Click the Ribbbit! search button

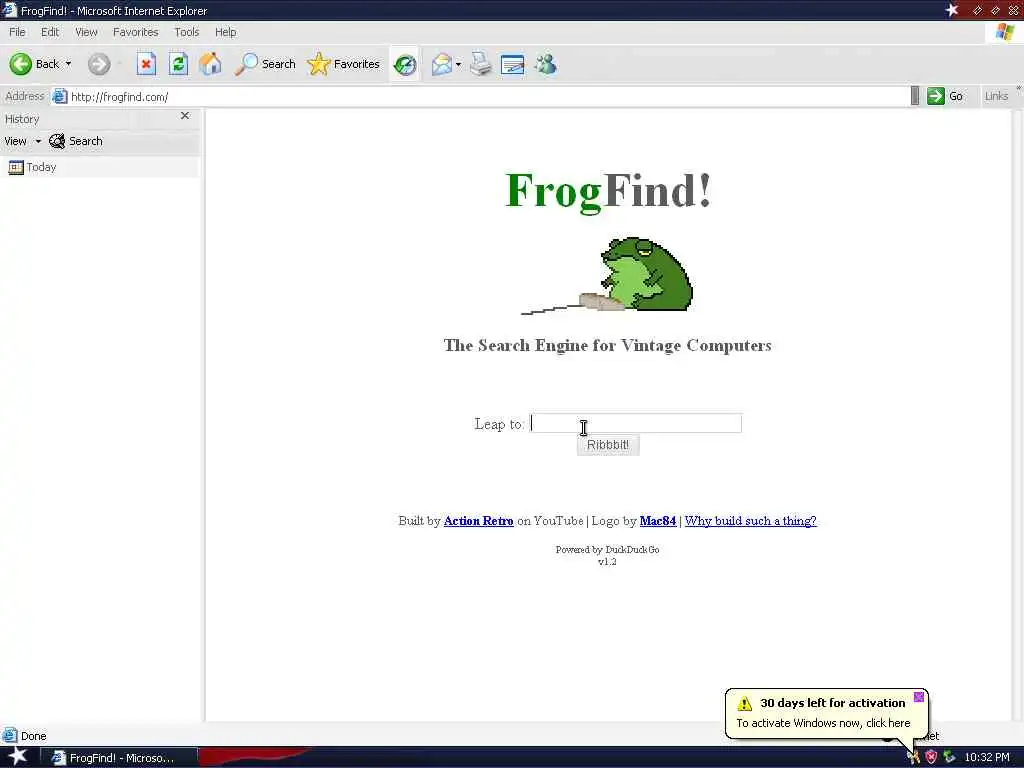[608, 445]
